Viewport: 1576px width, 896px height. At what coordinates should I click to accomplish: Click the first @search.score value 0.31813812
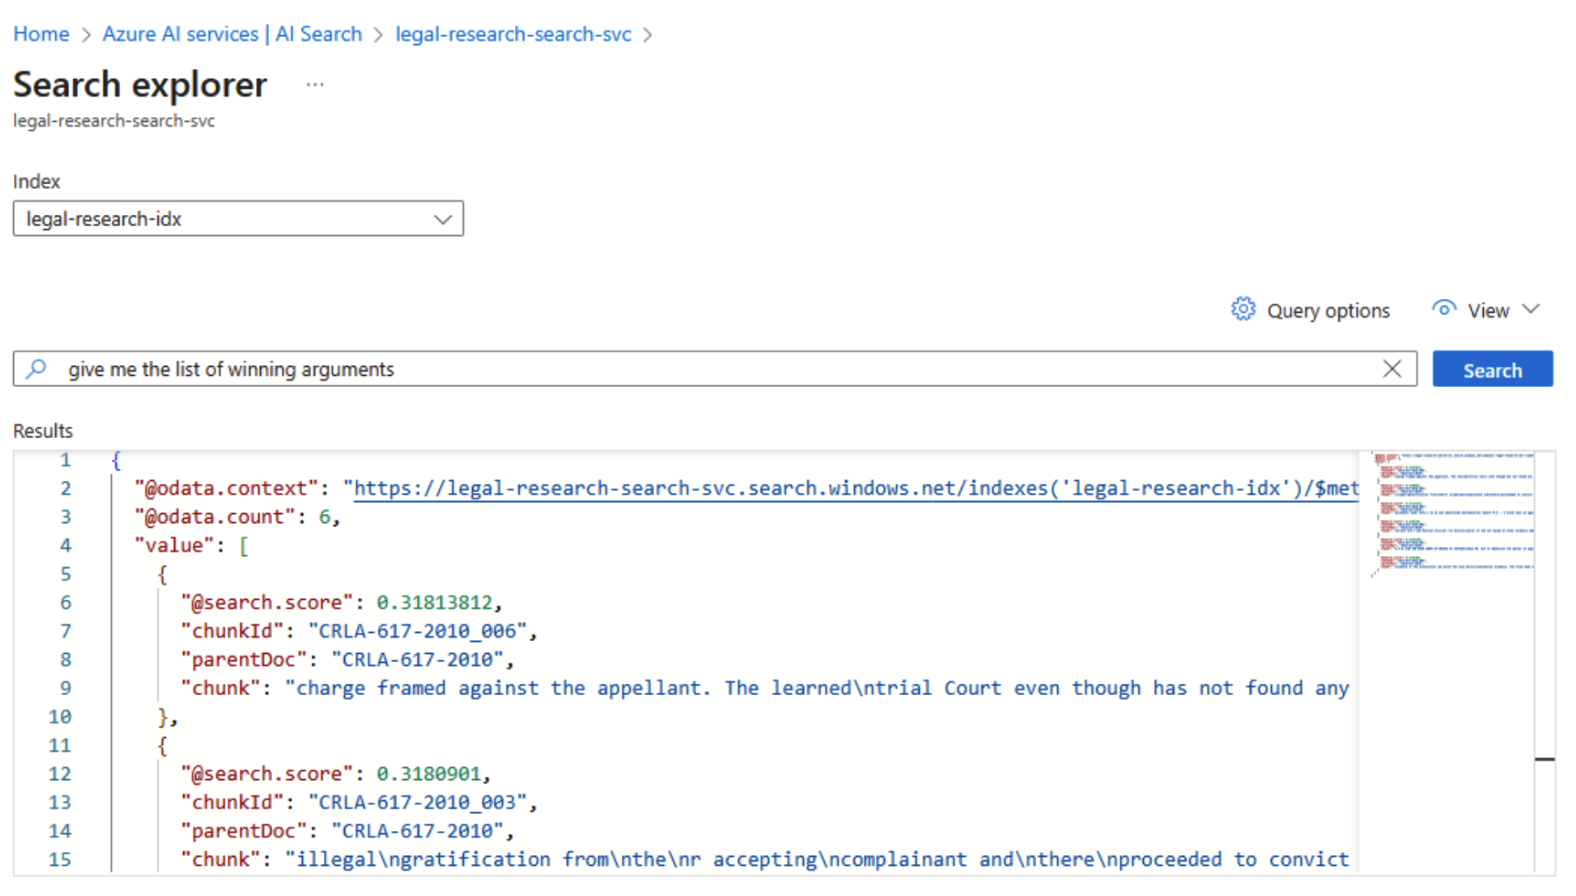point(434,602)
